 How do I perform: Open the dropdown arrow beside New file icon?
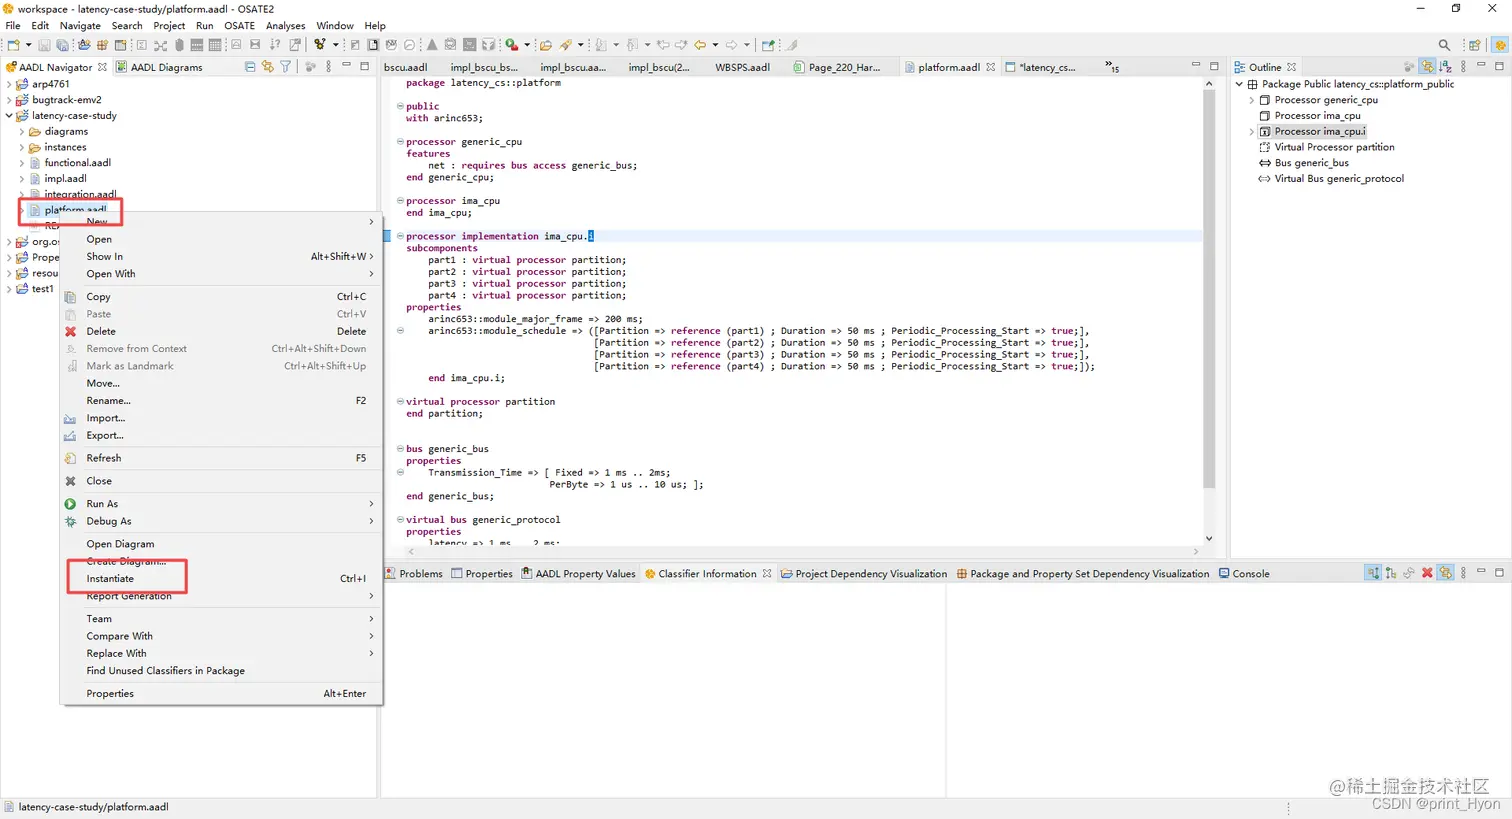click(28, 45)
